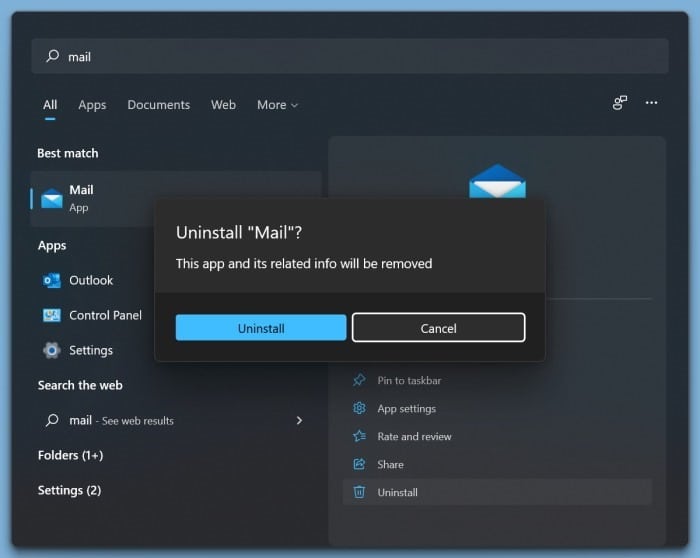The image size is (700, 558).
Task: Click the large Mail envelope in preview pane
Action: click(x=497, y=181)
